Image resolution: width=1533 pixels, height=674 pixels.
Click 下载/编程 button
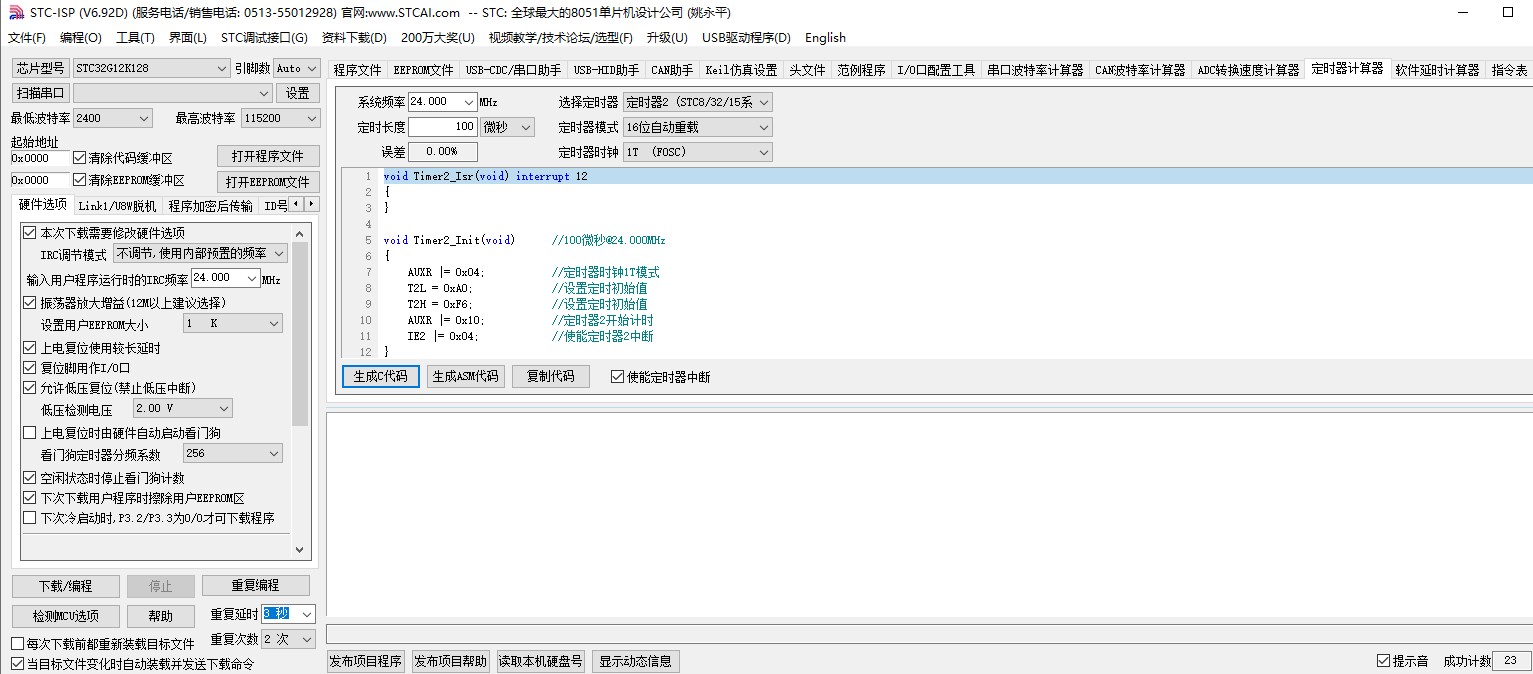[x=66, y=586]
